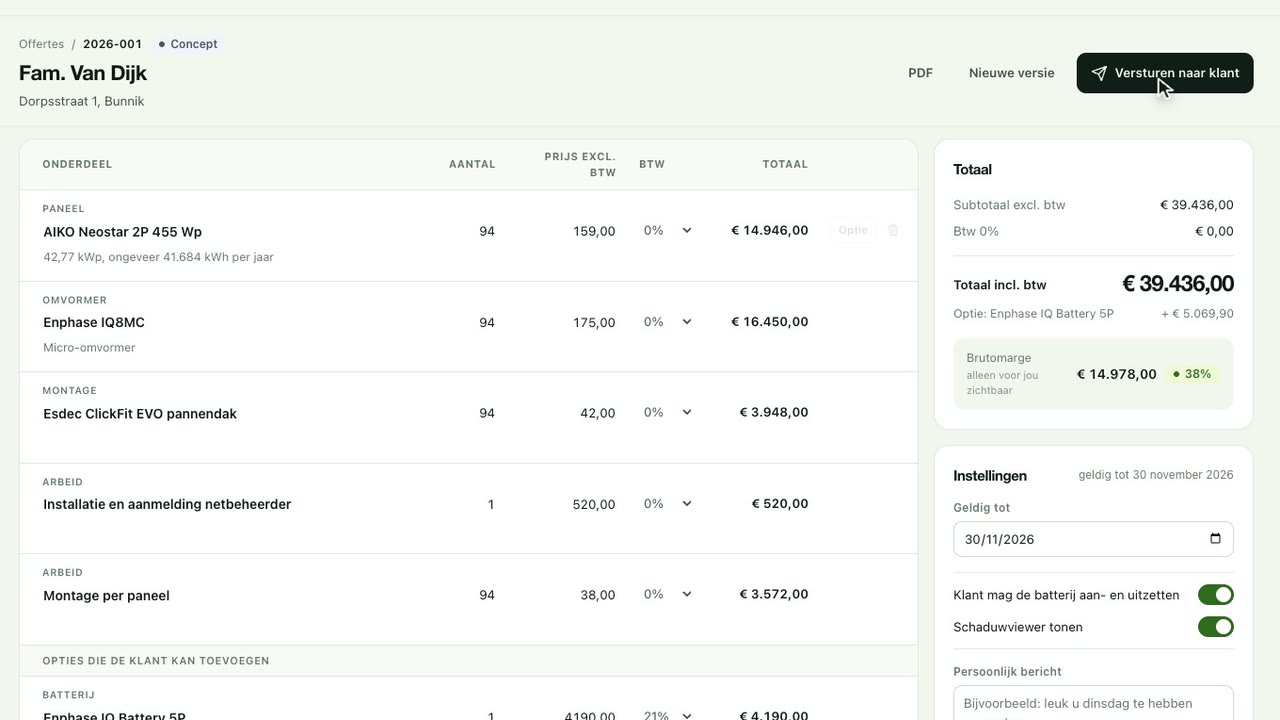Click Installatie en aanmelding netbeheerder name

167,504
